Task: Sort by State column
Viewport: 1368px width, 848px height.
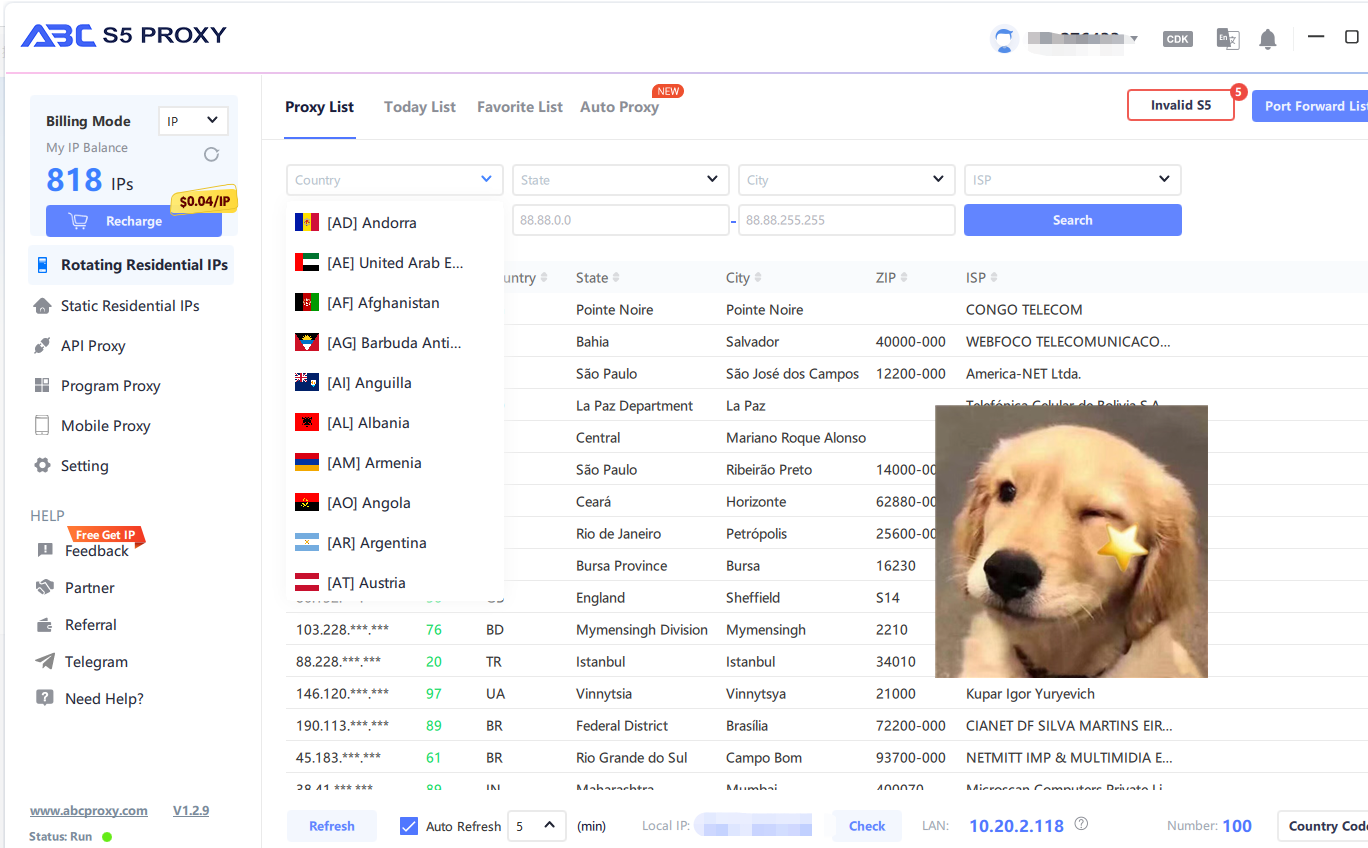Action: coord(597,278)
